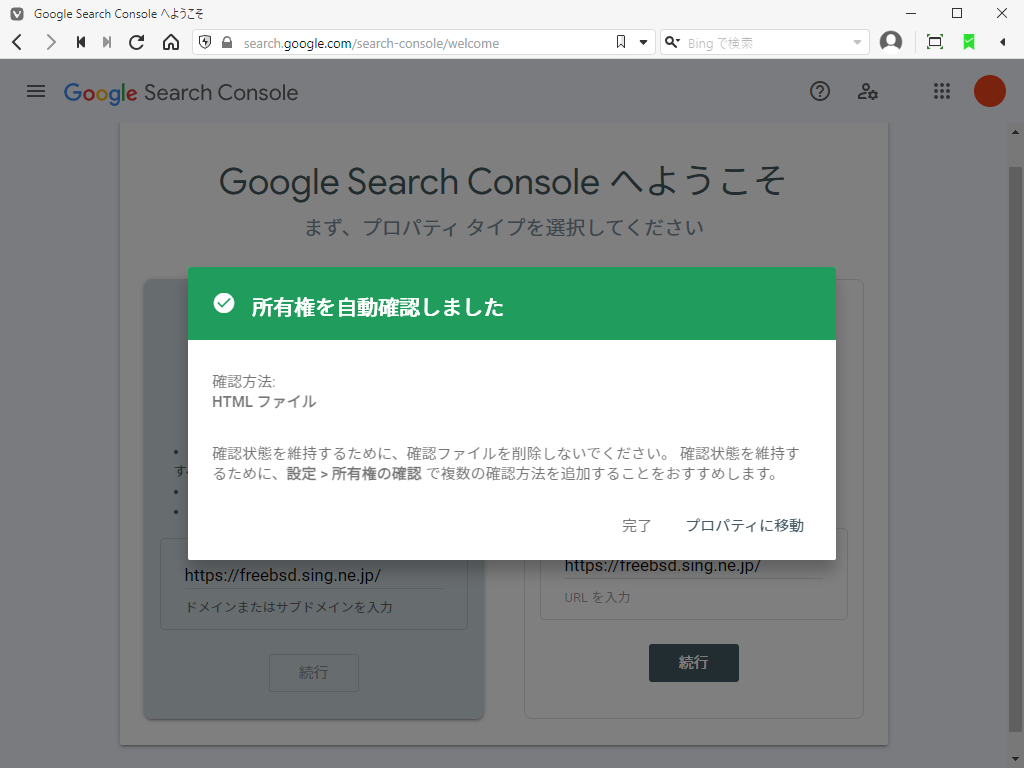Click the URL prefix input field
The height and width of the screenshot is (768, 1024).
(x=694, y=567)
